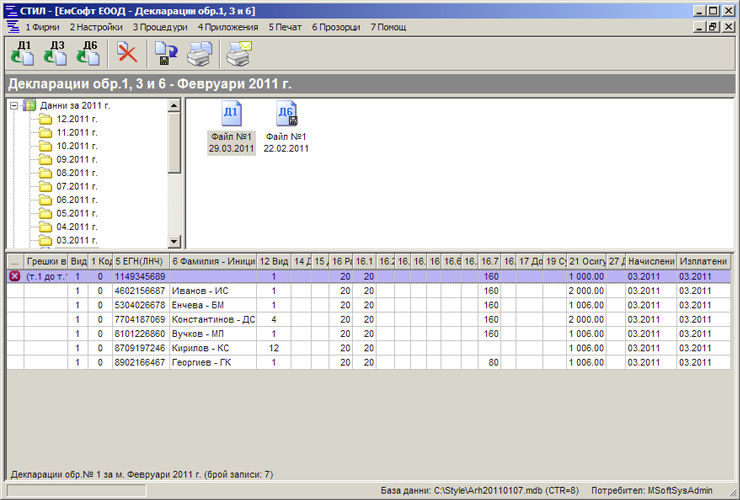This screenshot has height=500, width=740.
Task: Open the 10.2011 г. folder
Action: pos(76,146)
